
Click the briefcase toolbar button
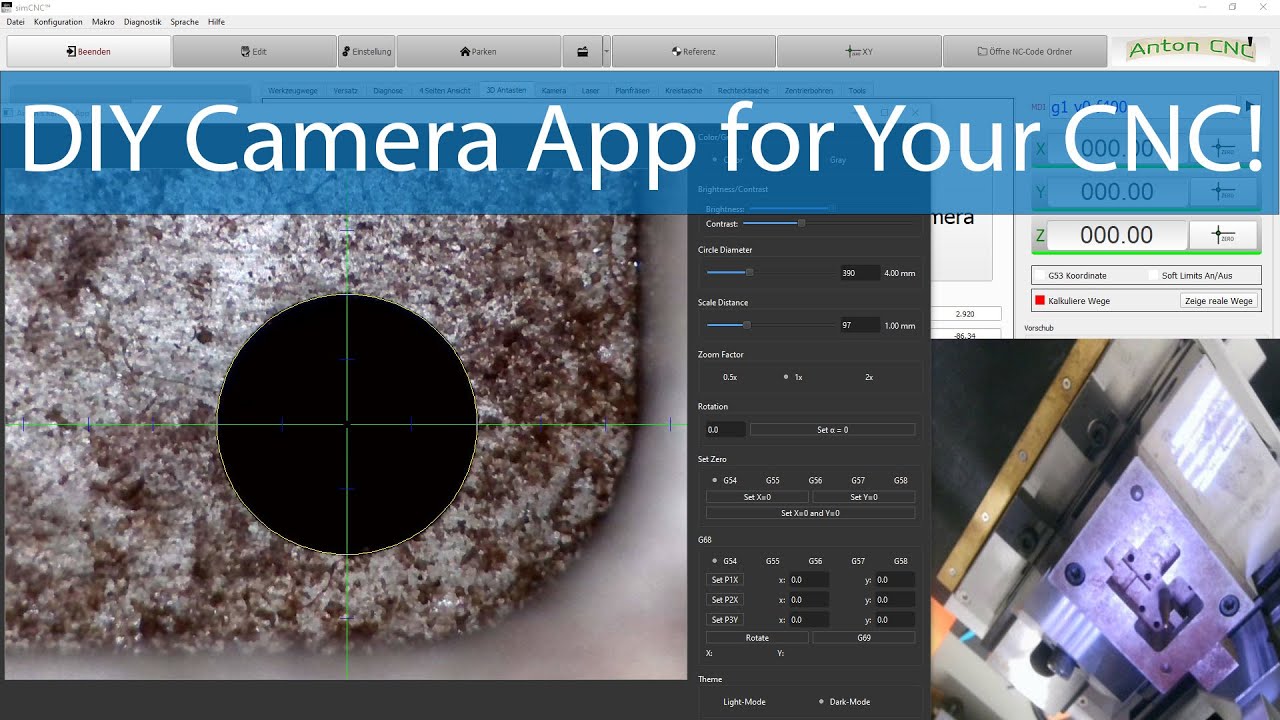point(582,51)
